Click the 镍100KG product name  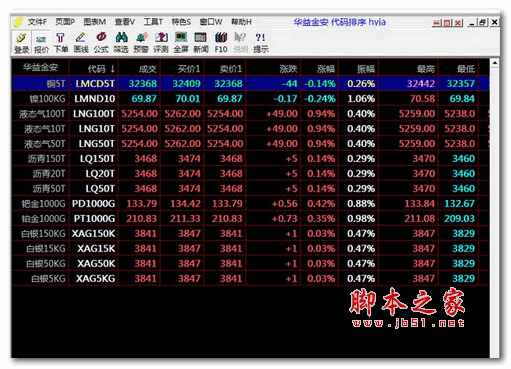(47, 99)
